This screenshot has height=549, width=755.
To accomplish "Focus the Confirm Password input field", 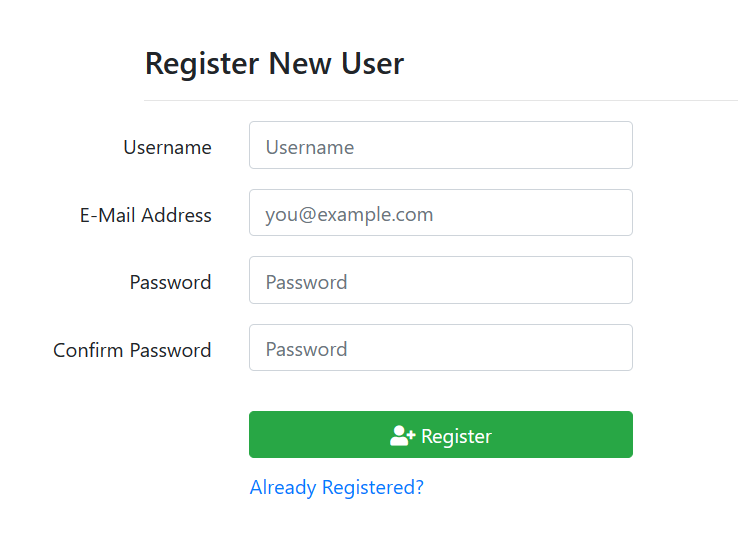I will [x=440, y=348].
